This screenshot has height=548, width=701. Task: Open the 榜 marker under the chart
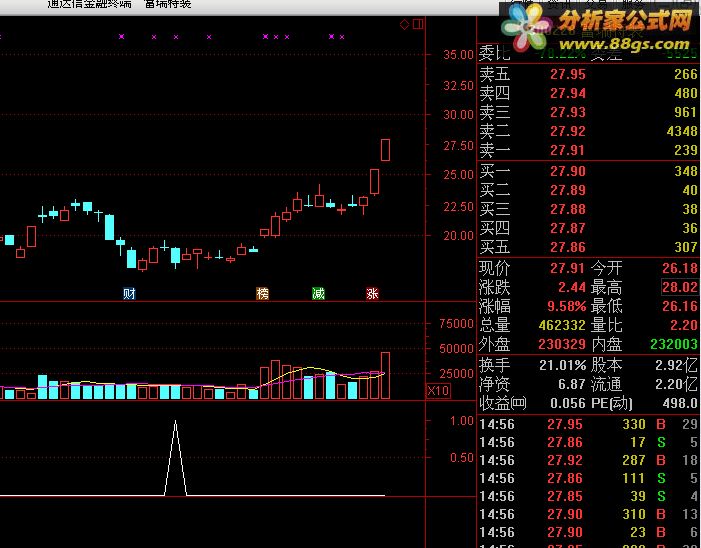coord(262,294)
